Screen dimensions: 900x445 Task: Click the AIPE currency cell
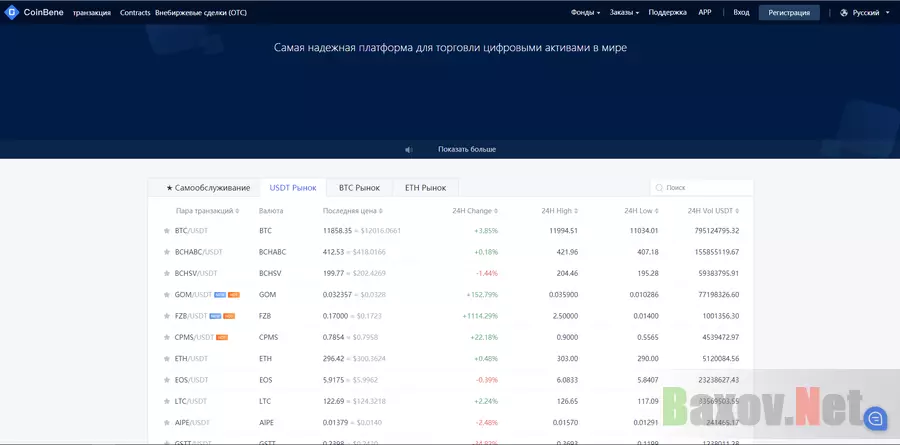[x=266, y=422]
